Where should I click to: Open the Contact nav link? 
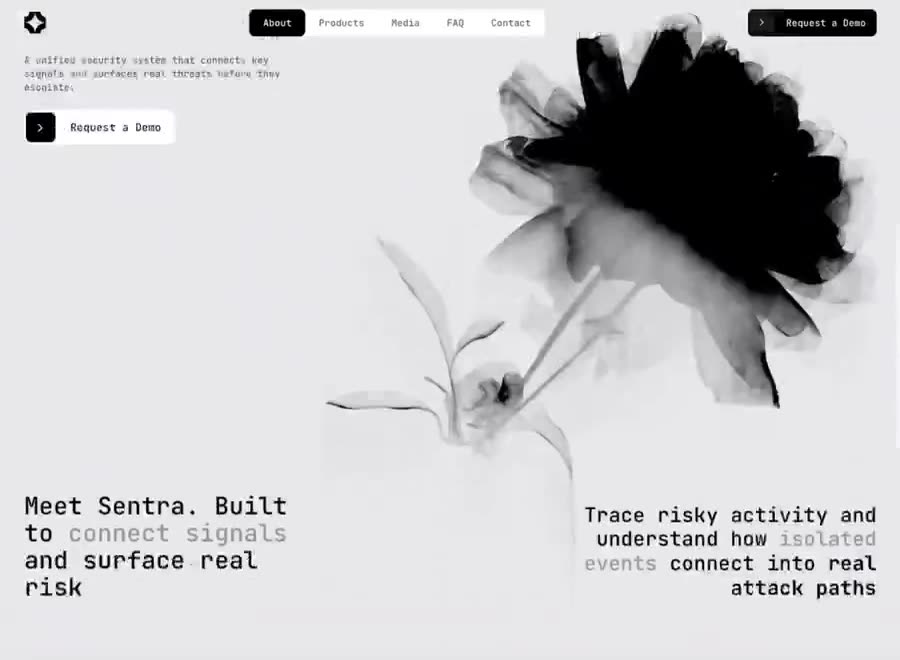[511, 23]
